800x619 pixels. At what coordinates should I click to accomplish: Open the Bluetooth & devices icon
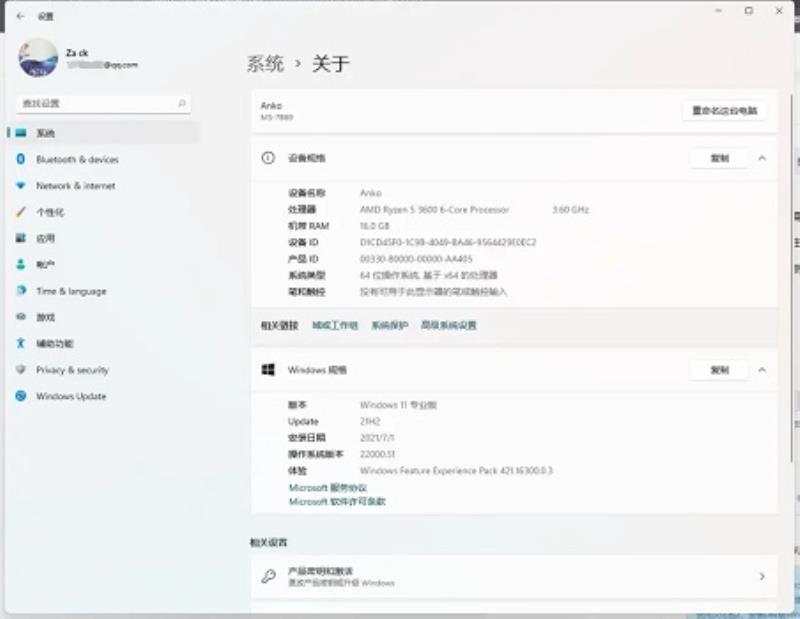pyautogui.click(x=20, y=159)
